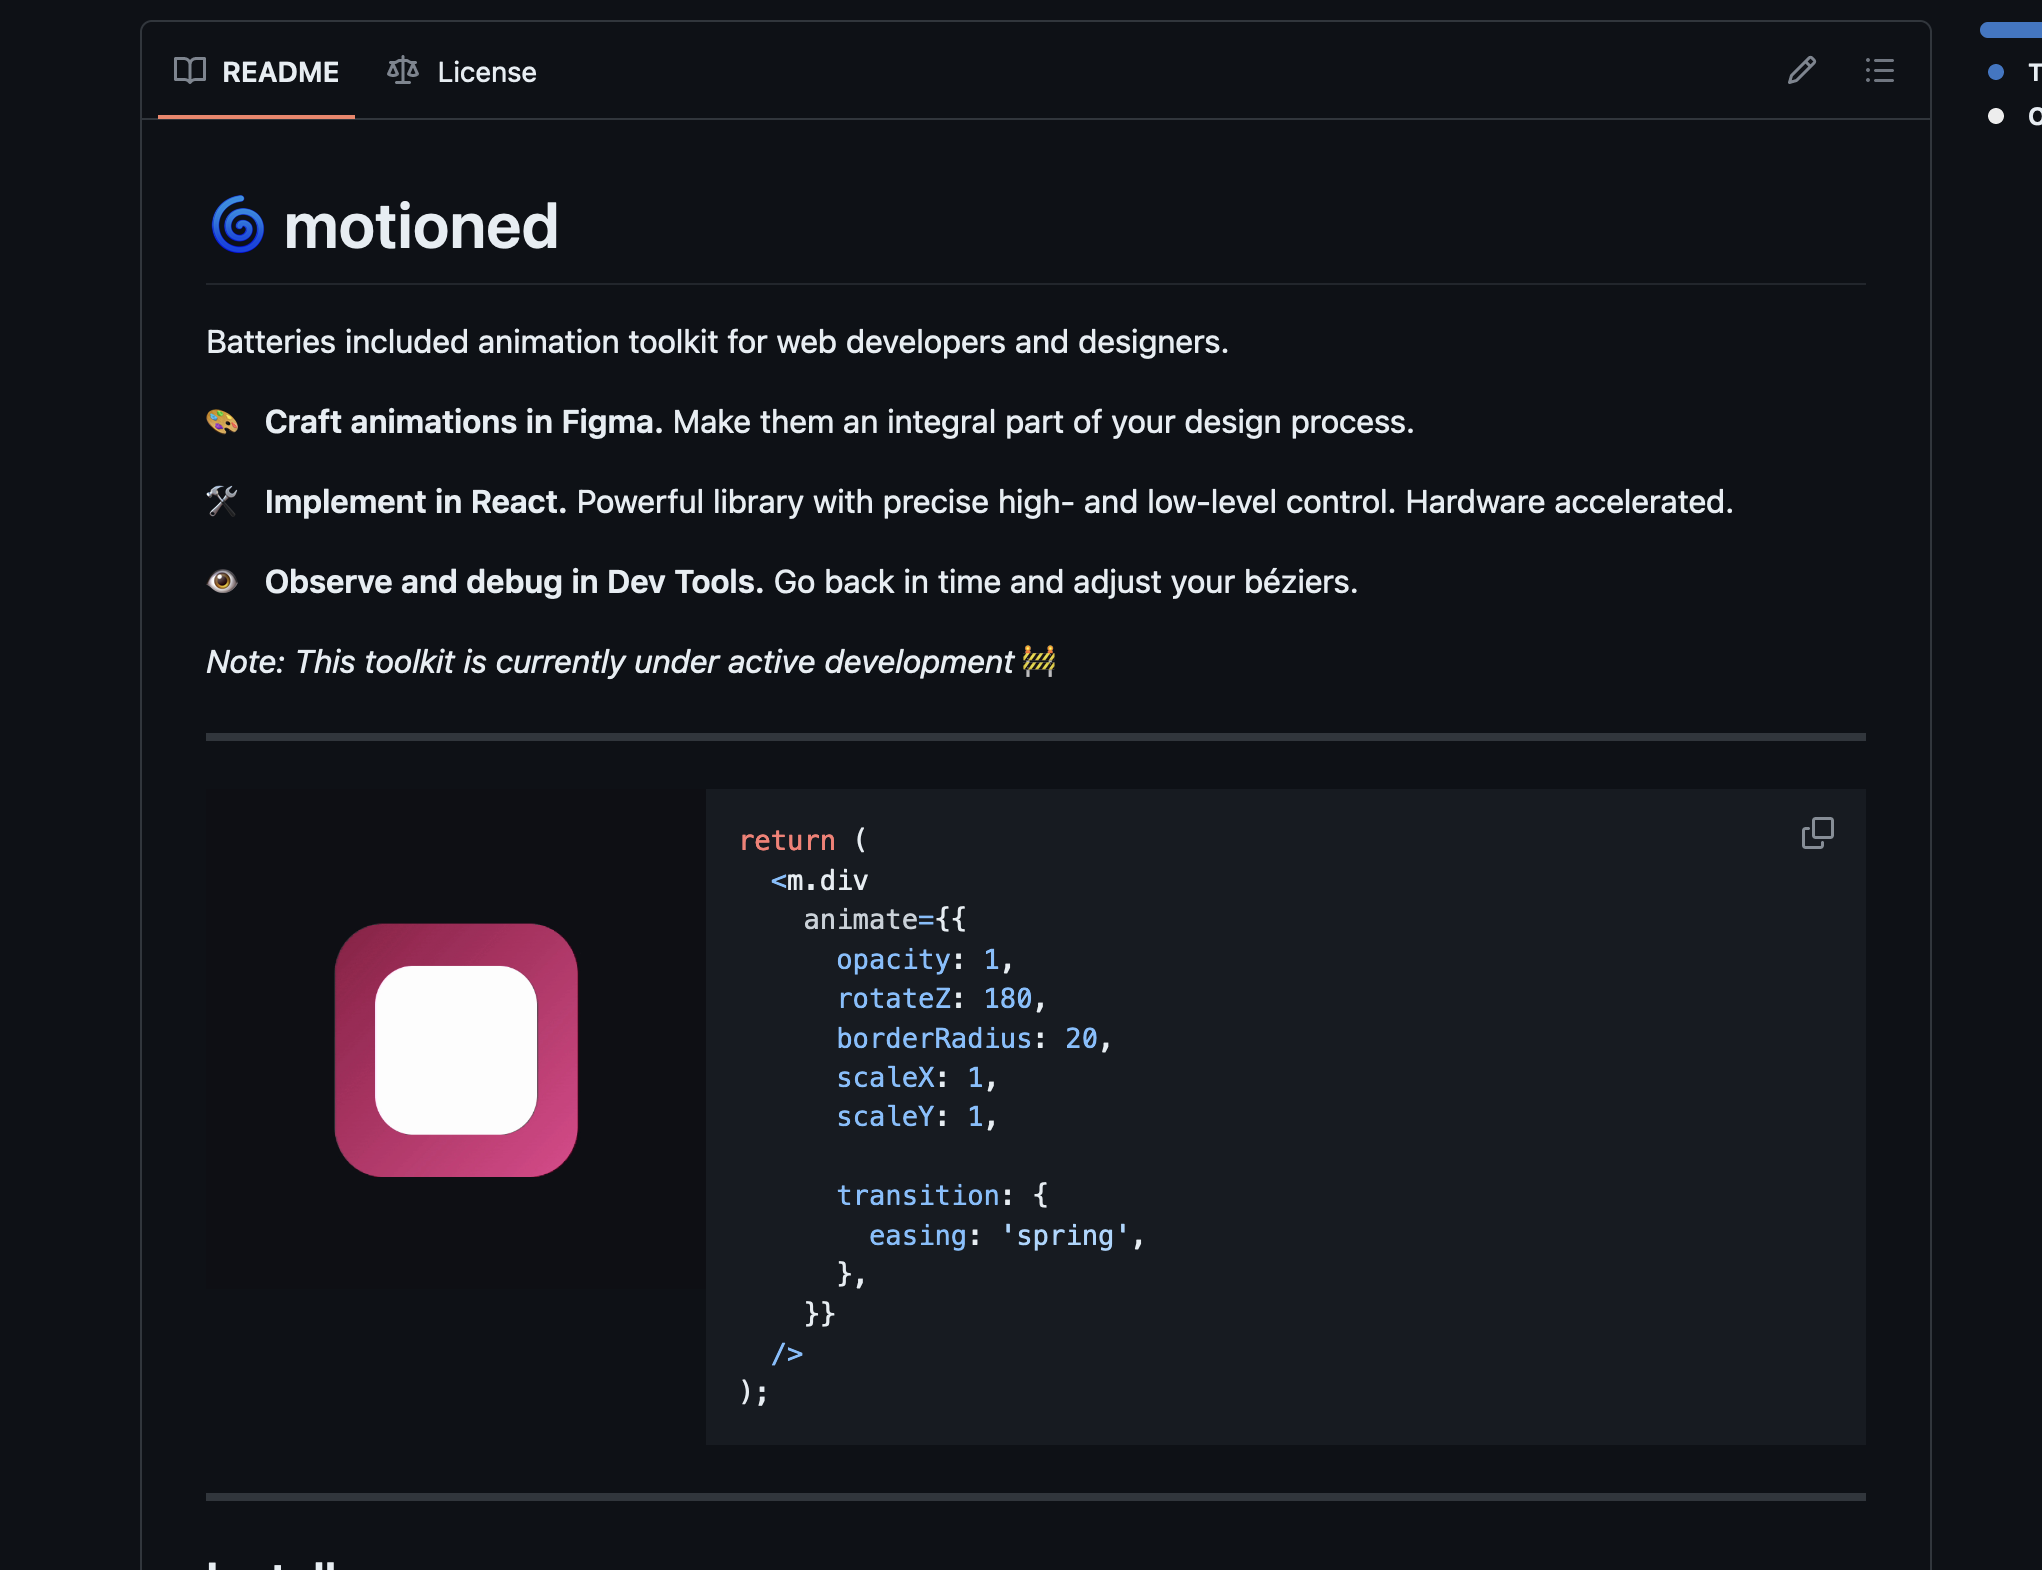Switch to the License tab

tap(486, 72)
